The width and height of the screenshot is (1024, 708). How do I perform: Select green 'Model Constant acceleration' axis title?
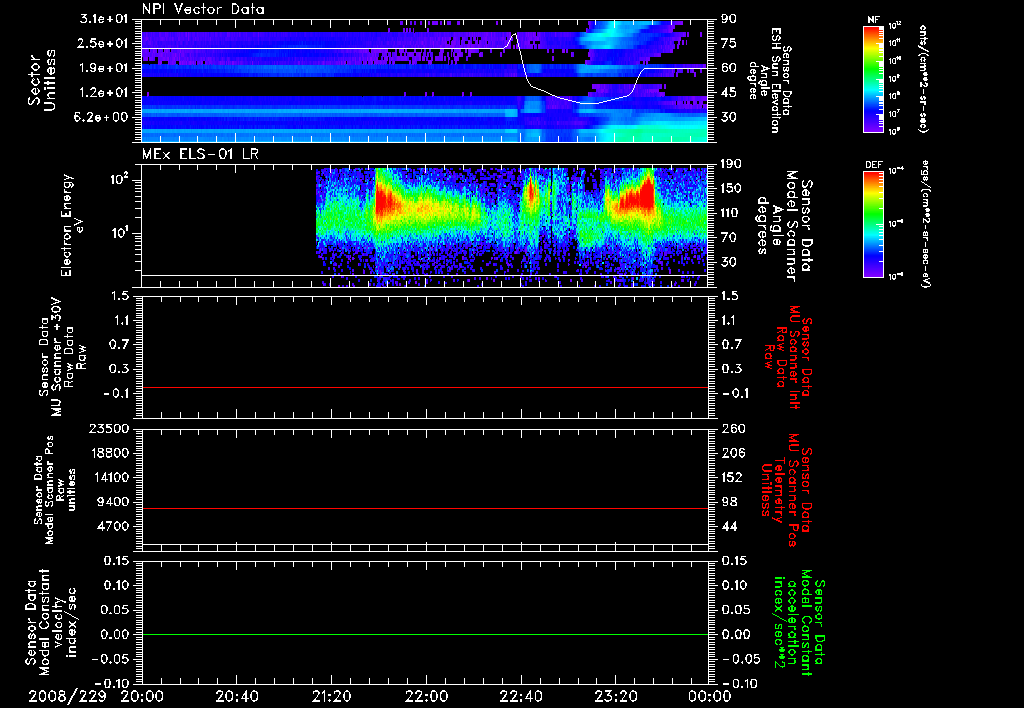click(x=799, y=622)
